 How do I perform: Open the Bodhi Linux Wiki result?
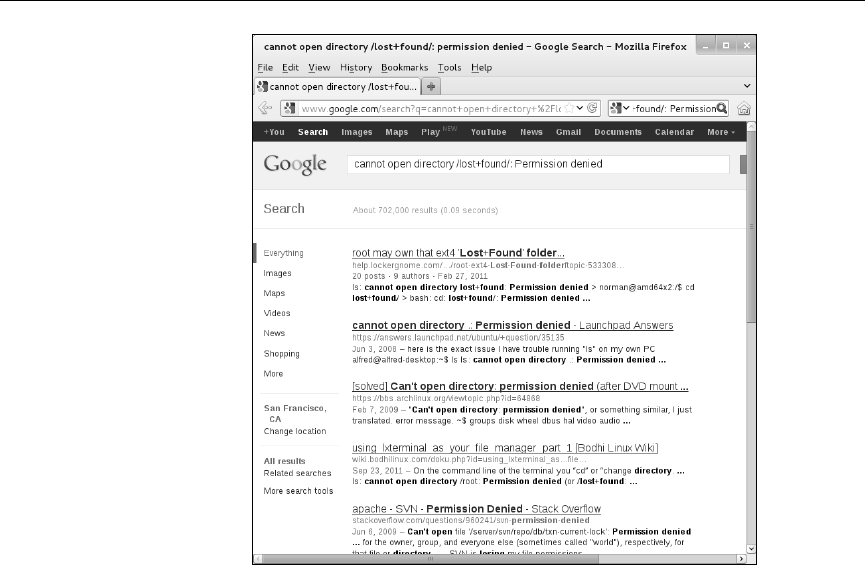pos(505,447)
